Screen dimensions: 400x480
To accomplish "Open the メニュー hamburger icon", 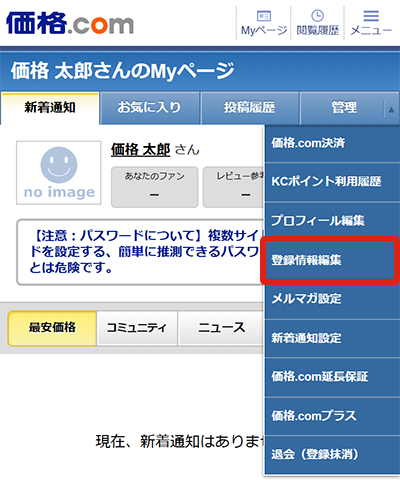I will 371,23.
